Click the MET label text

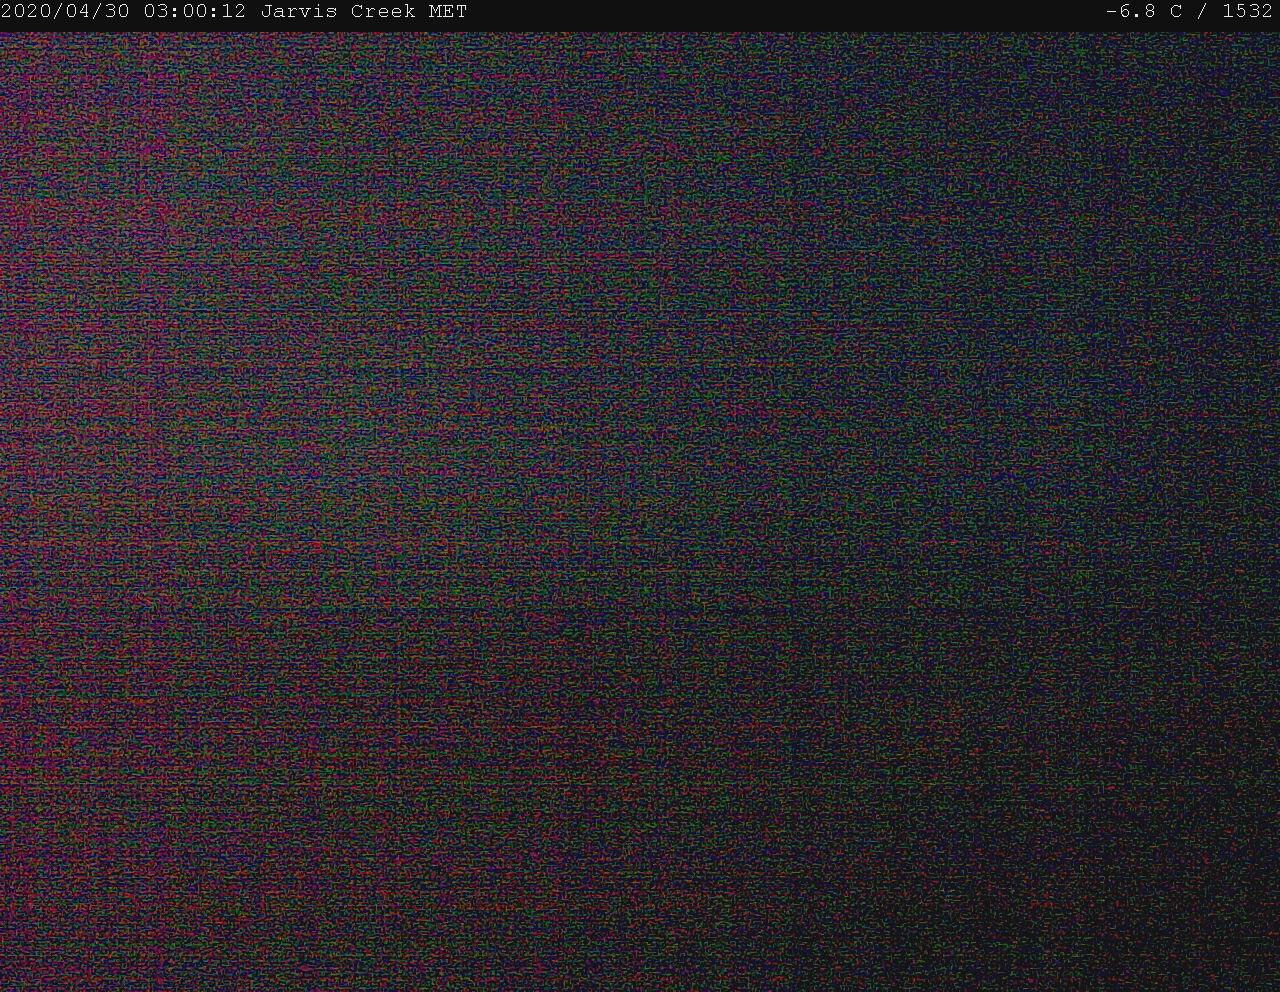pos(446,12)
